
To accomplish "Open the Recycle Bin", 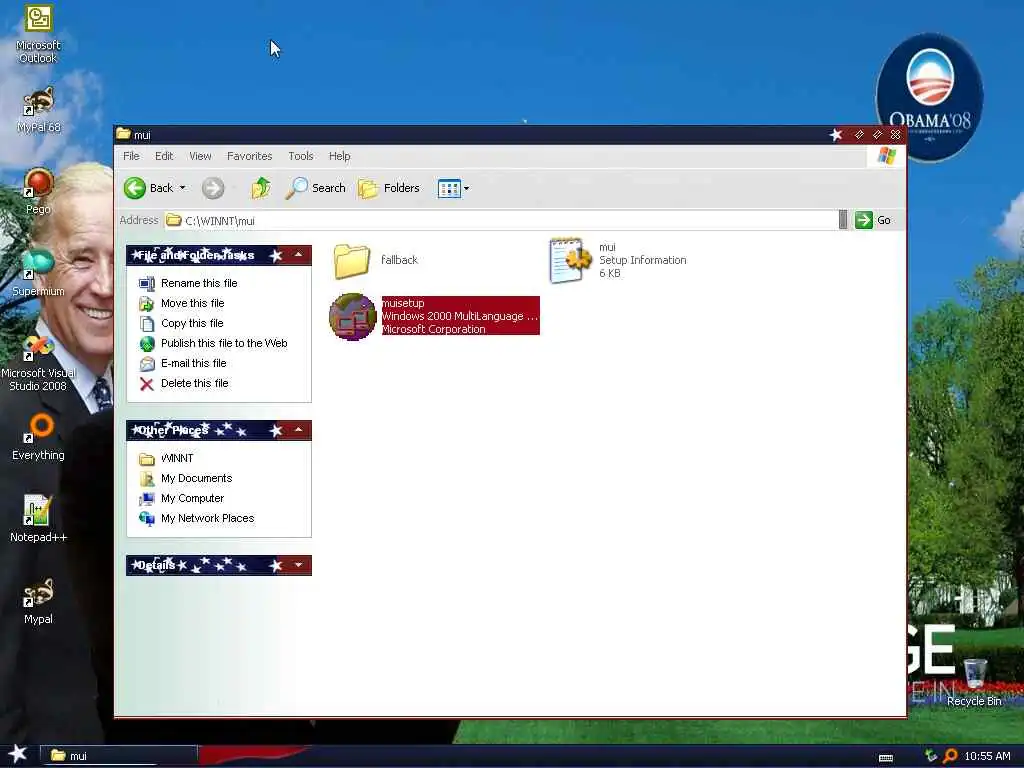I will pos(974,682).
